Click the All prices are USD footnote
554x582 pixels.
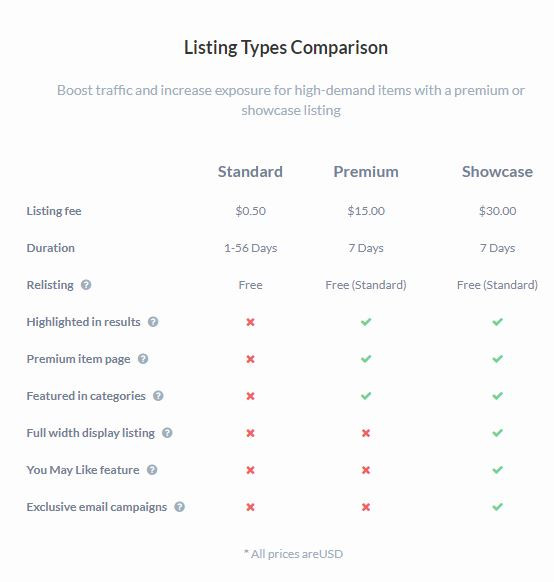click(x=293, y=554)
